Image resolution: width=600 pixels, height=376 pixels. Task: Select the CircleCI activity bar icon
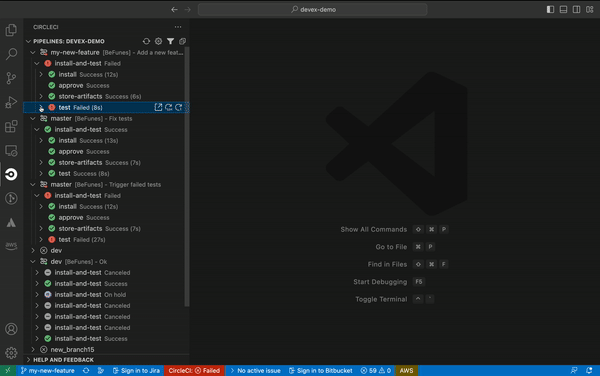(11, 174)
